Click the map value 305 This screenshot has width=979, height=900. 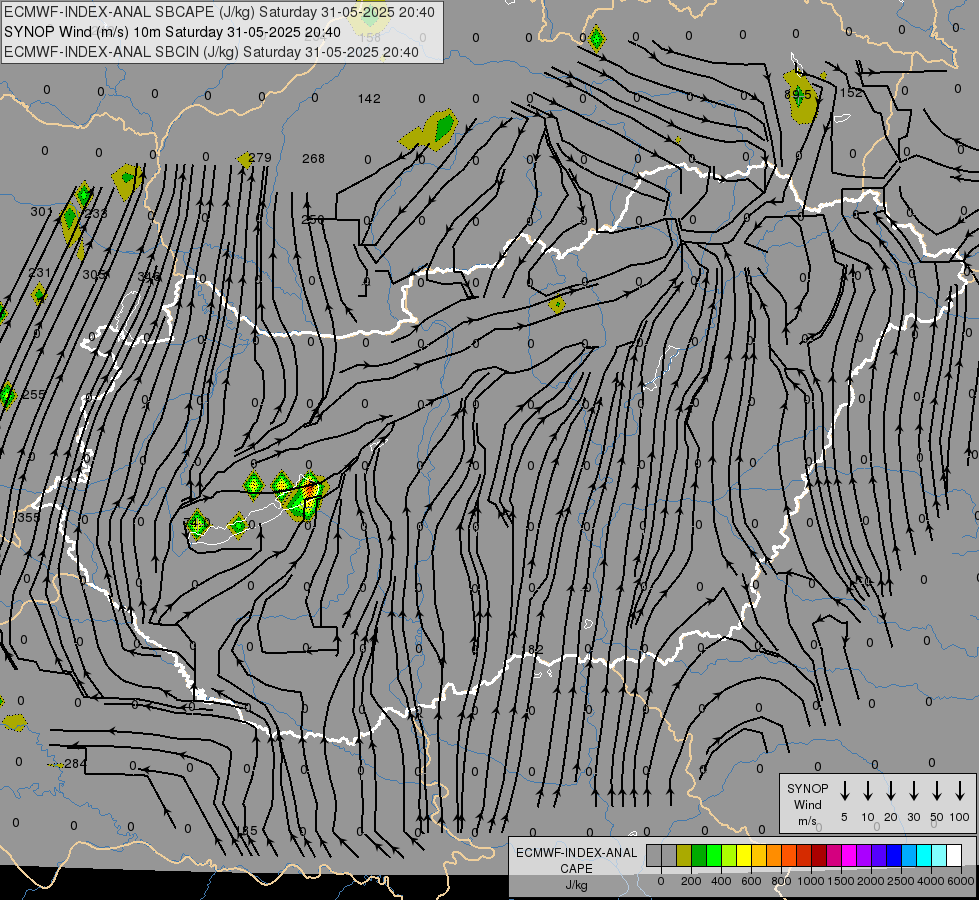[x=94, y=275]
